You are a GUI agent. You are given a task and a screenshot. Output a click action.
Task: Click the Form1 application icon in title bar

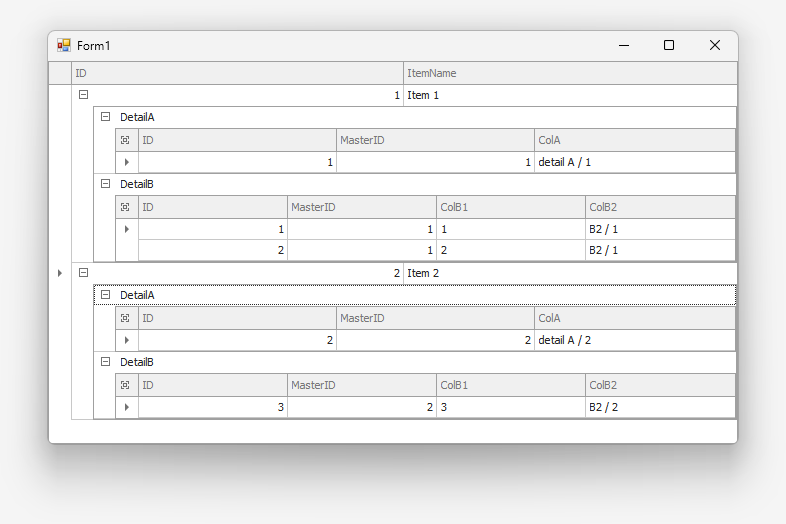[x=64, y=45]
